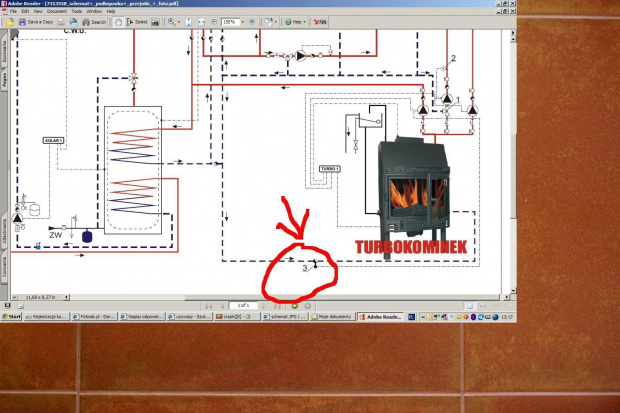Open the Document menu
The width and height of the screenshot is (620, 413).
56,11
